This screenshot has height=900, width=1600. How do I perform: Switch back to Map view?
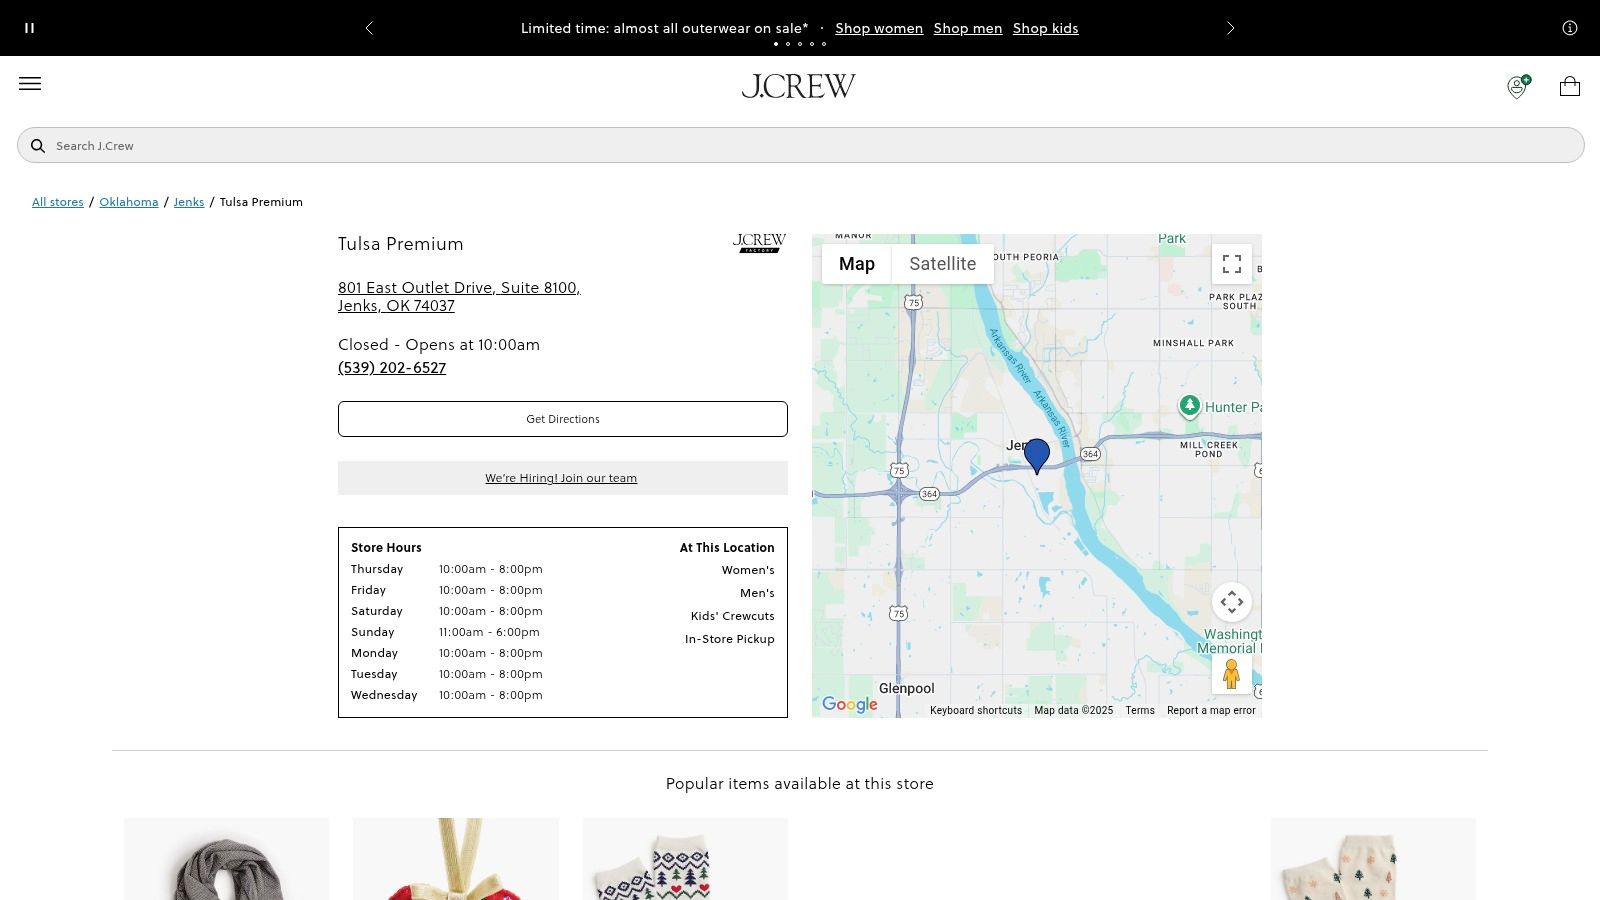[856, 263]
